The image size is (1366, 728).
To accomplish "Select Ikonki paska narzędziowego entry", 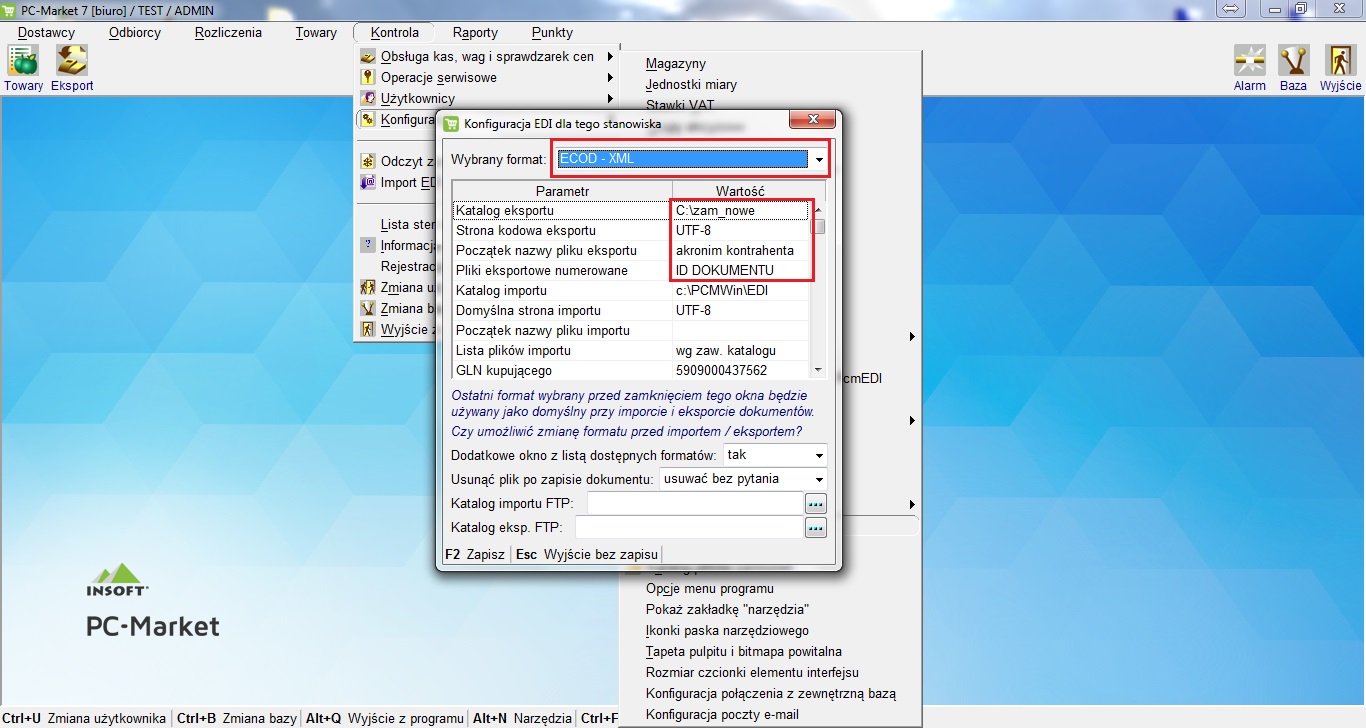I will 727,631.
